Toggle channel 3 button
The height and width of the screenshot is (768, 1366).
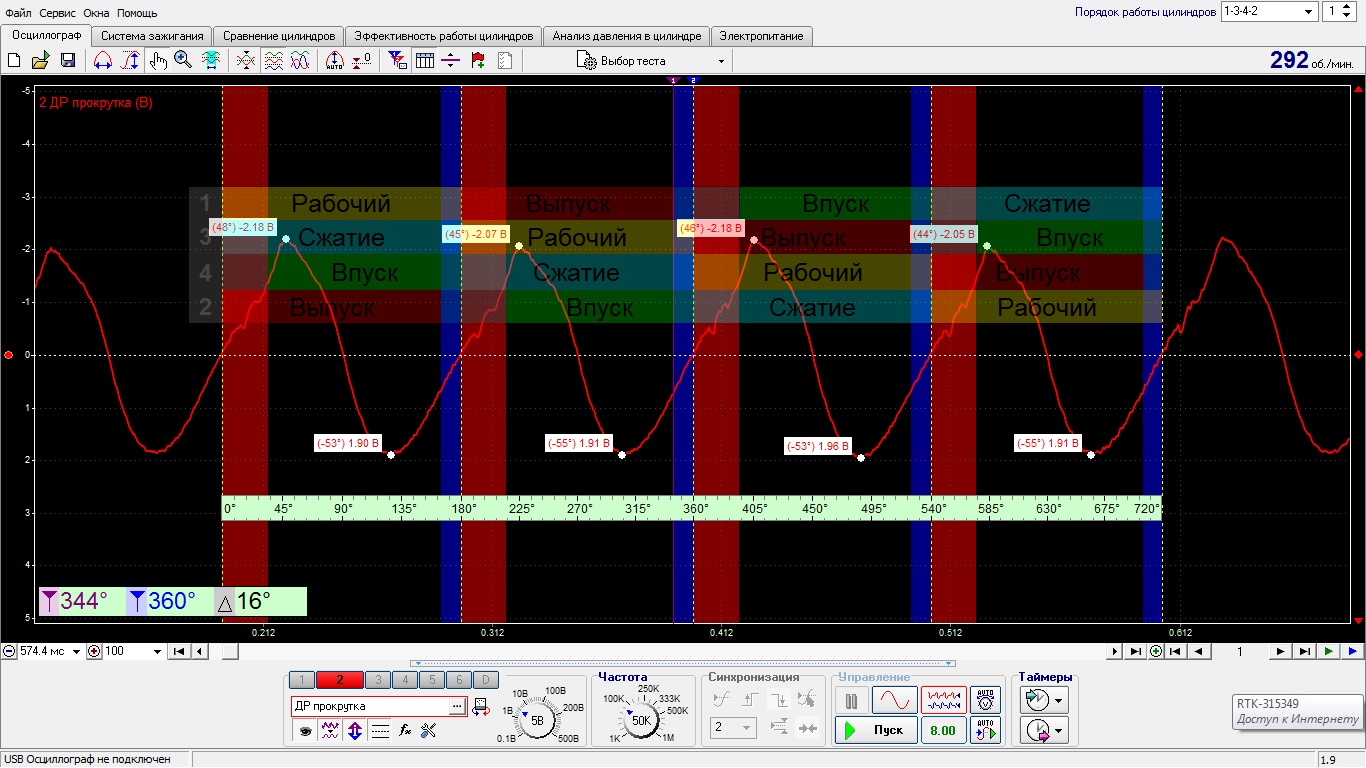pyautogui.click(x=378, y=680)
